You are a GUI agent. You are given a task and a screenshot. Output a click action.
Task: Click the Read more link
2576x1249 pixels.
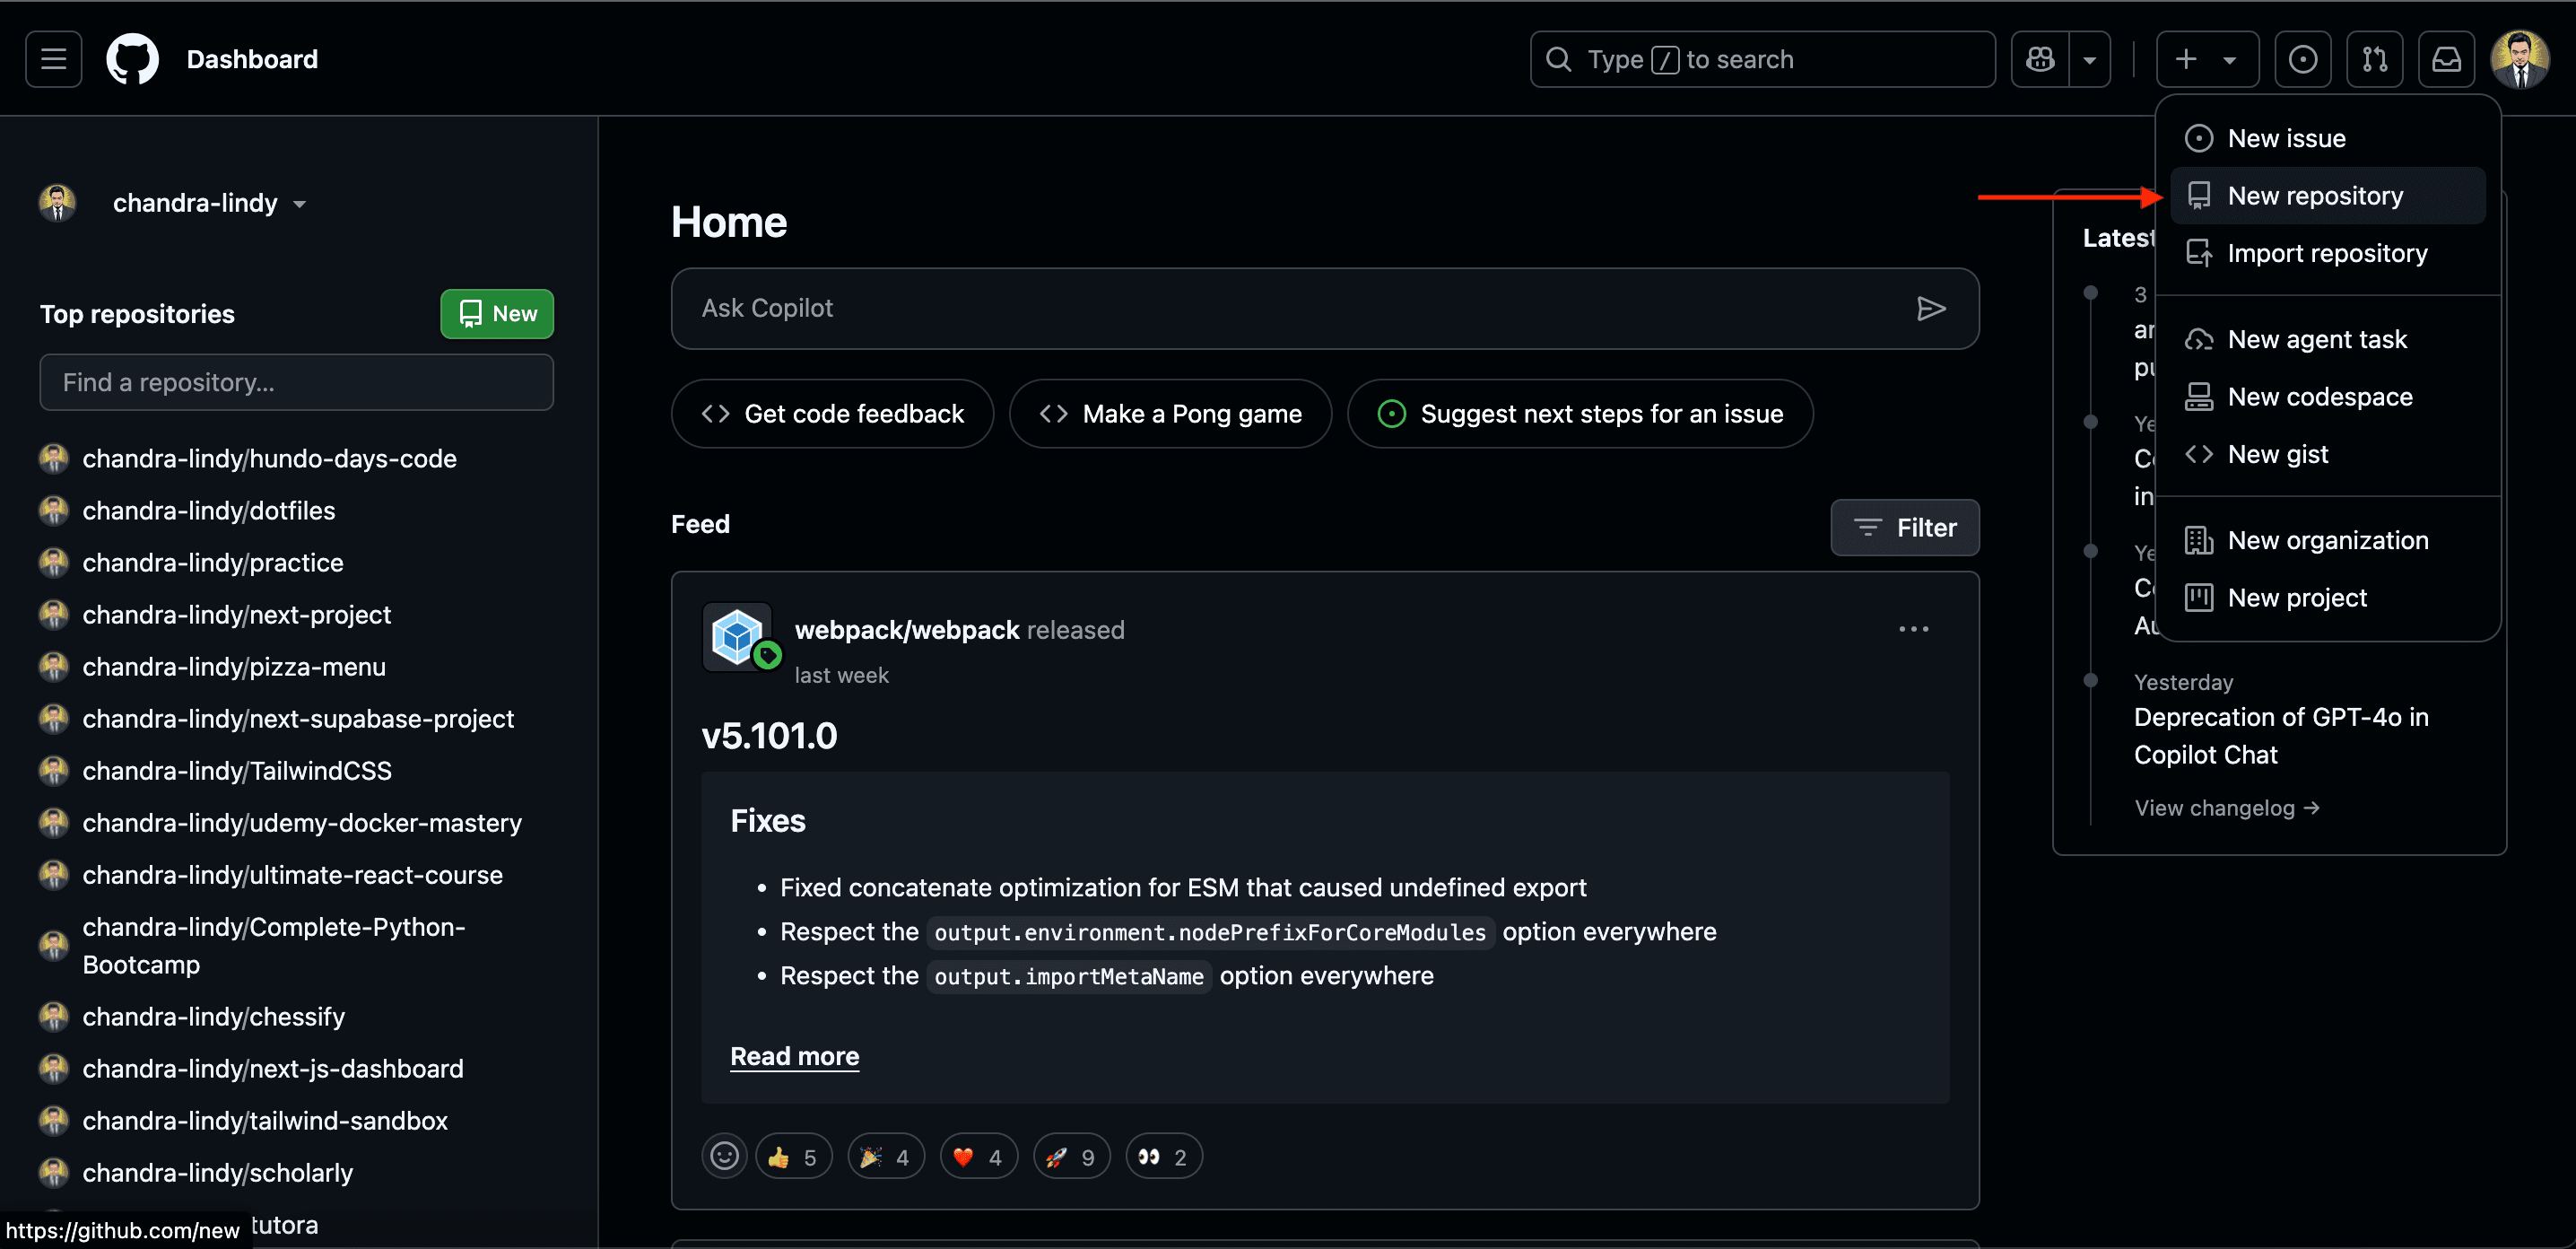point(794,1056)
